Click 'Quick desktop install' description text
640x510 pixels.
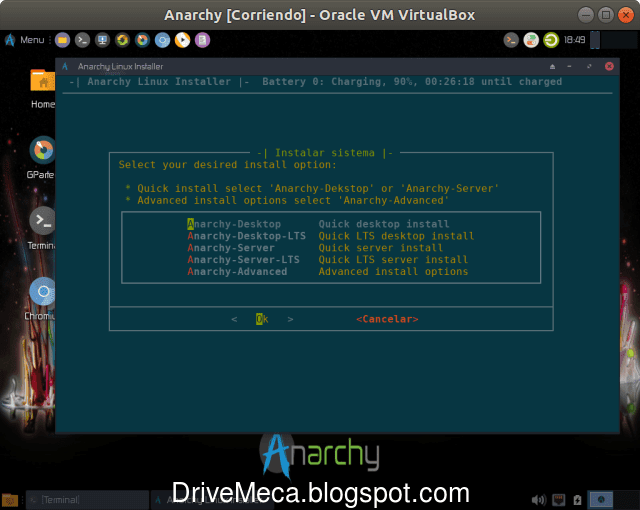[x=384, y=224]
